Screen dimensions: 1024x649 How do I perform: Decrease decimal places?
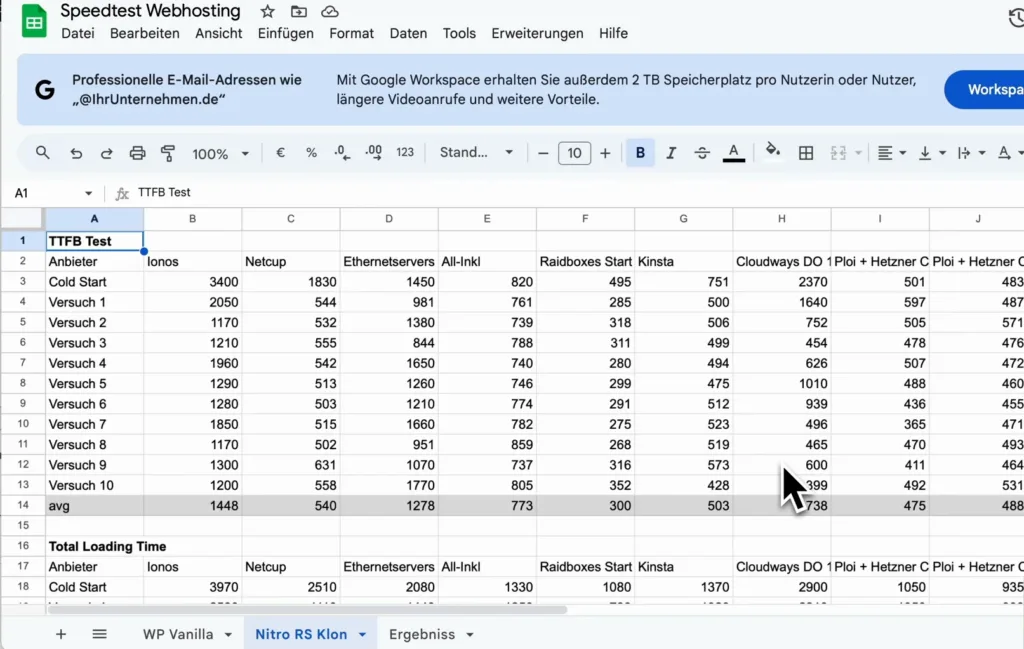coord(342,153)
